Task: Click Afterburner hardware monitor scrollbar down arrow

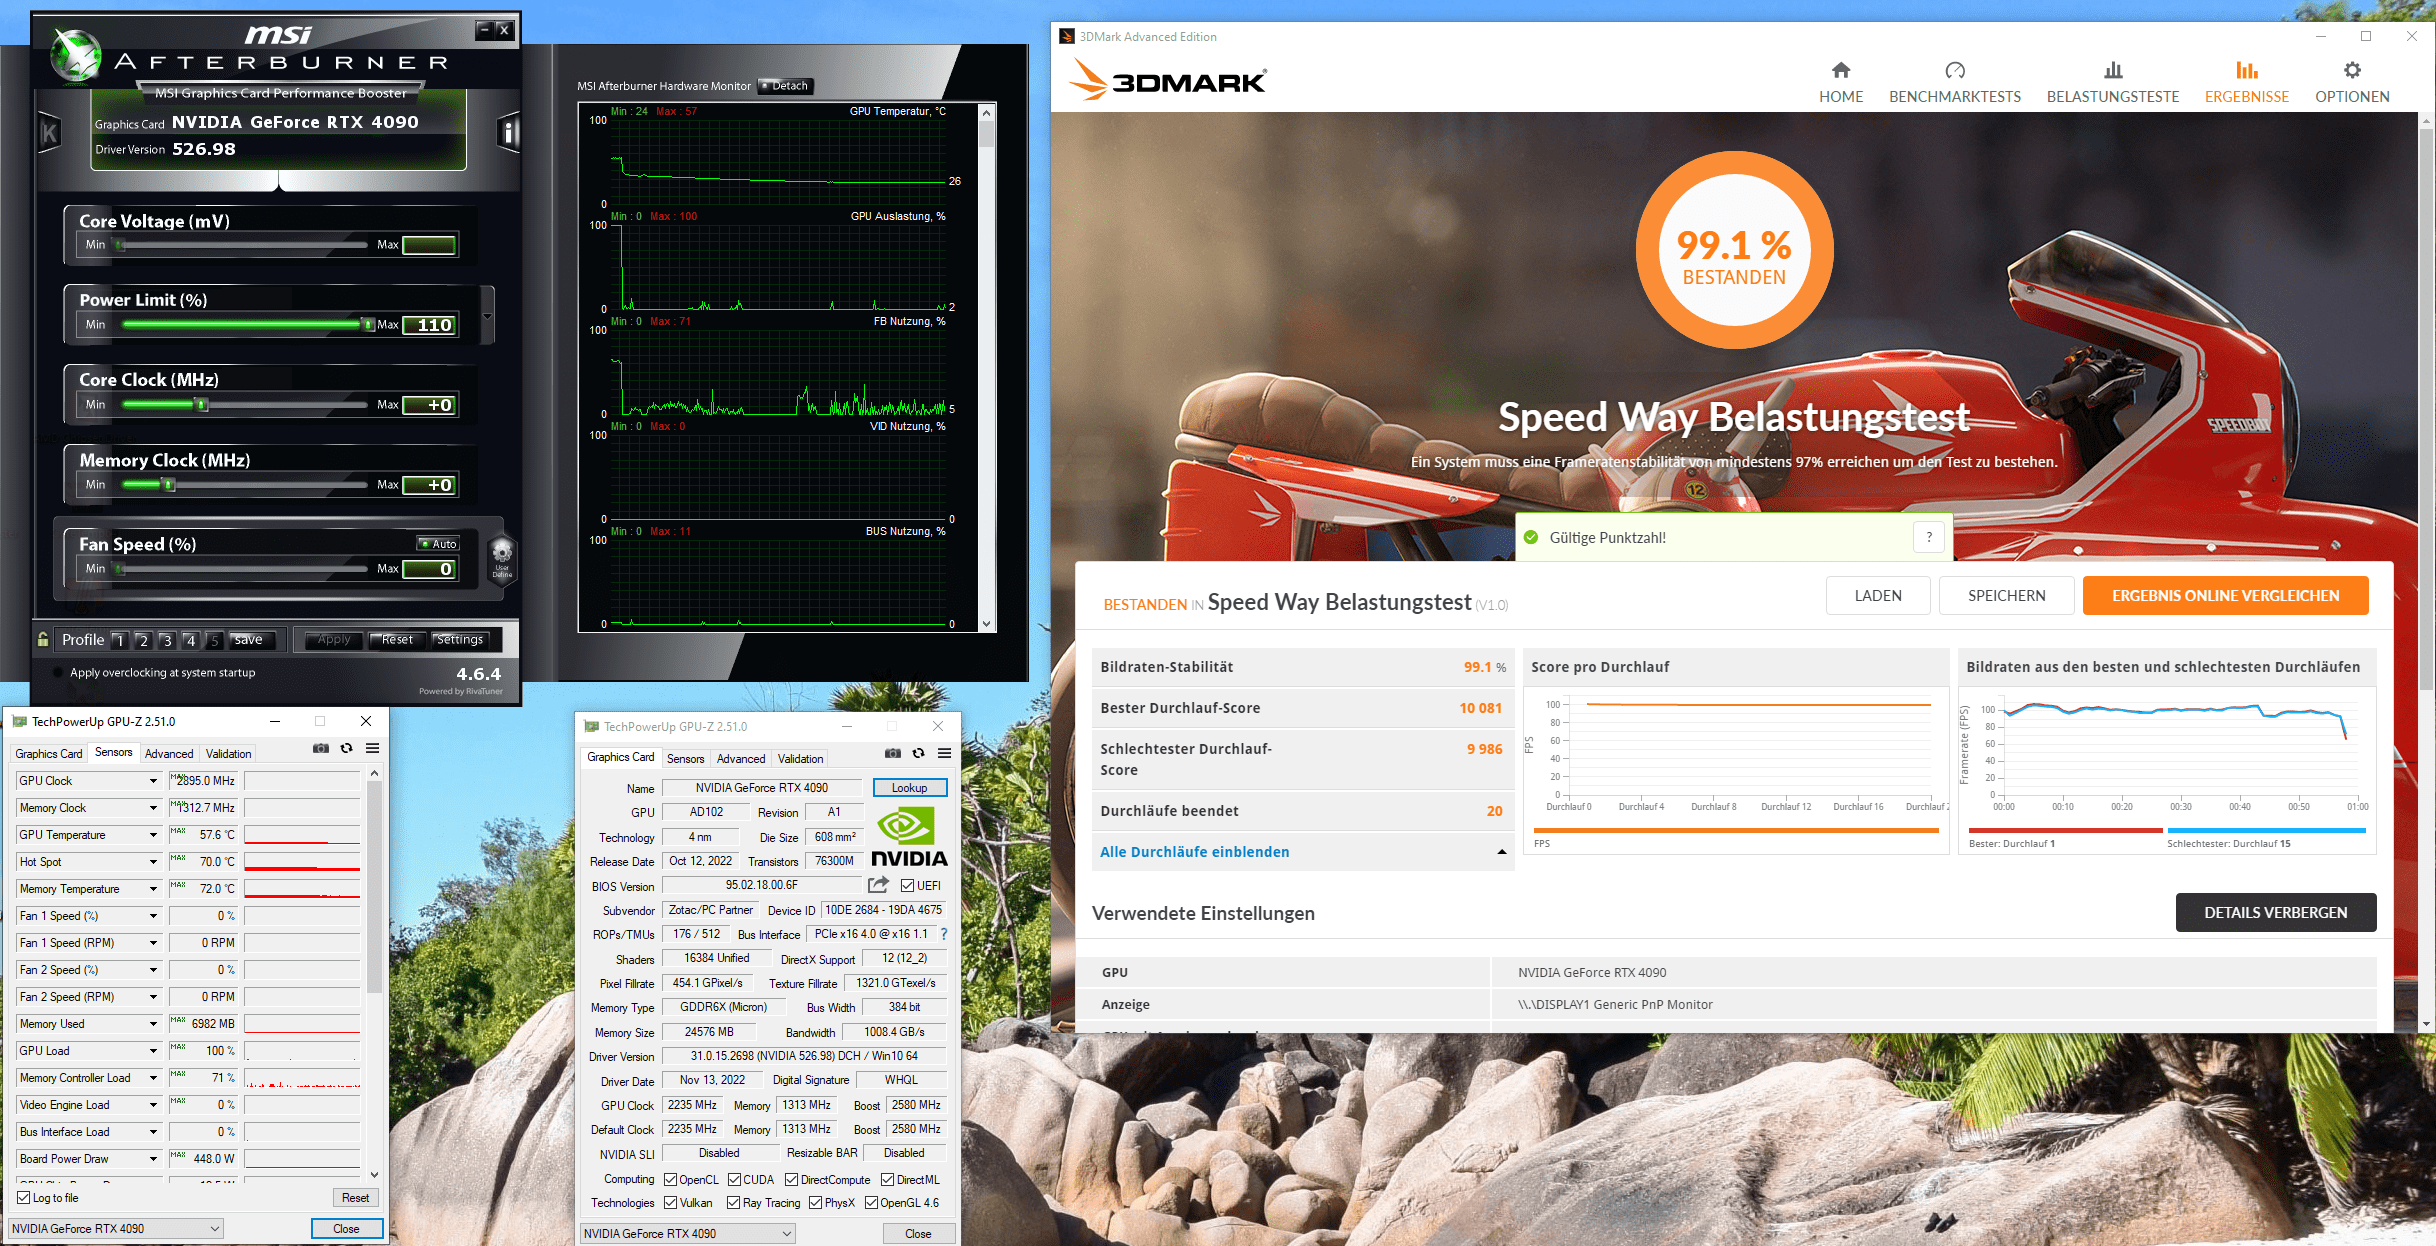Action: click(x=987, y=623)
